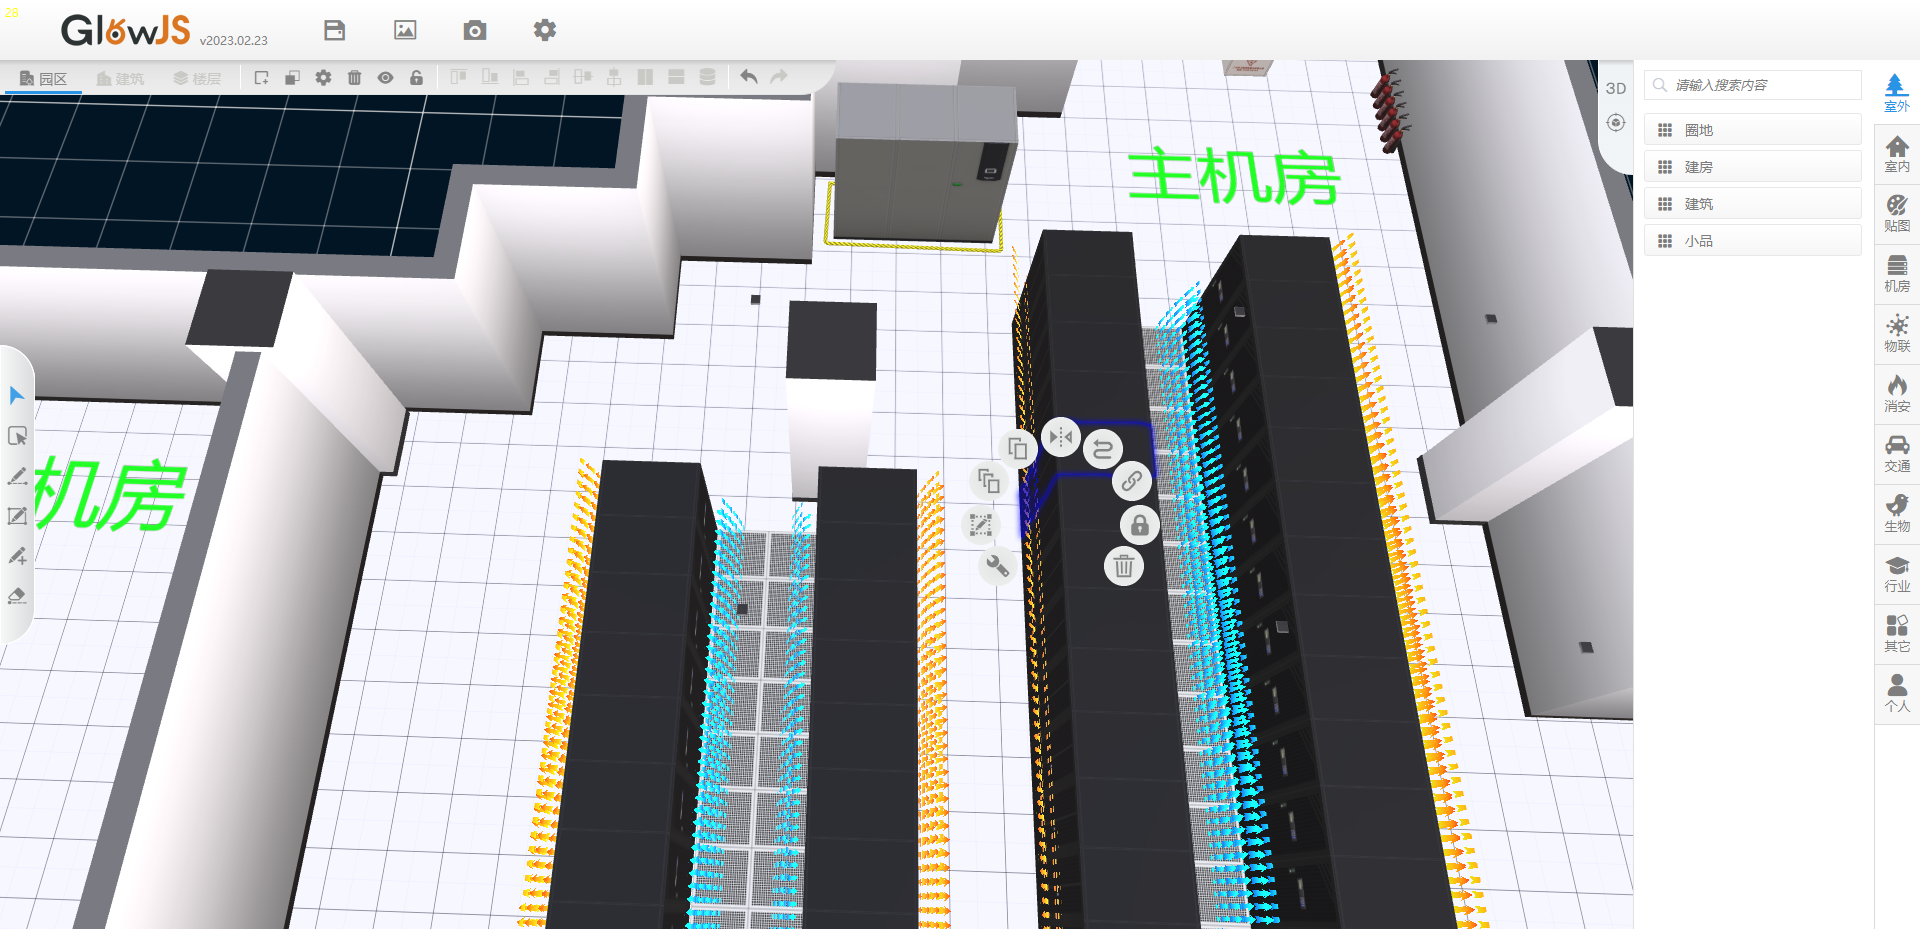Open the 消安 fire safety category
Viewport: 1920px width, 929px height.
coord(1896,394)
